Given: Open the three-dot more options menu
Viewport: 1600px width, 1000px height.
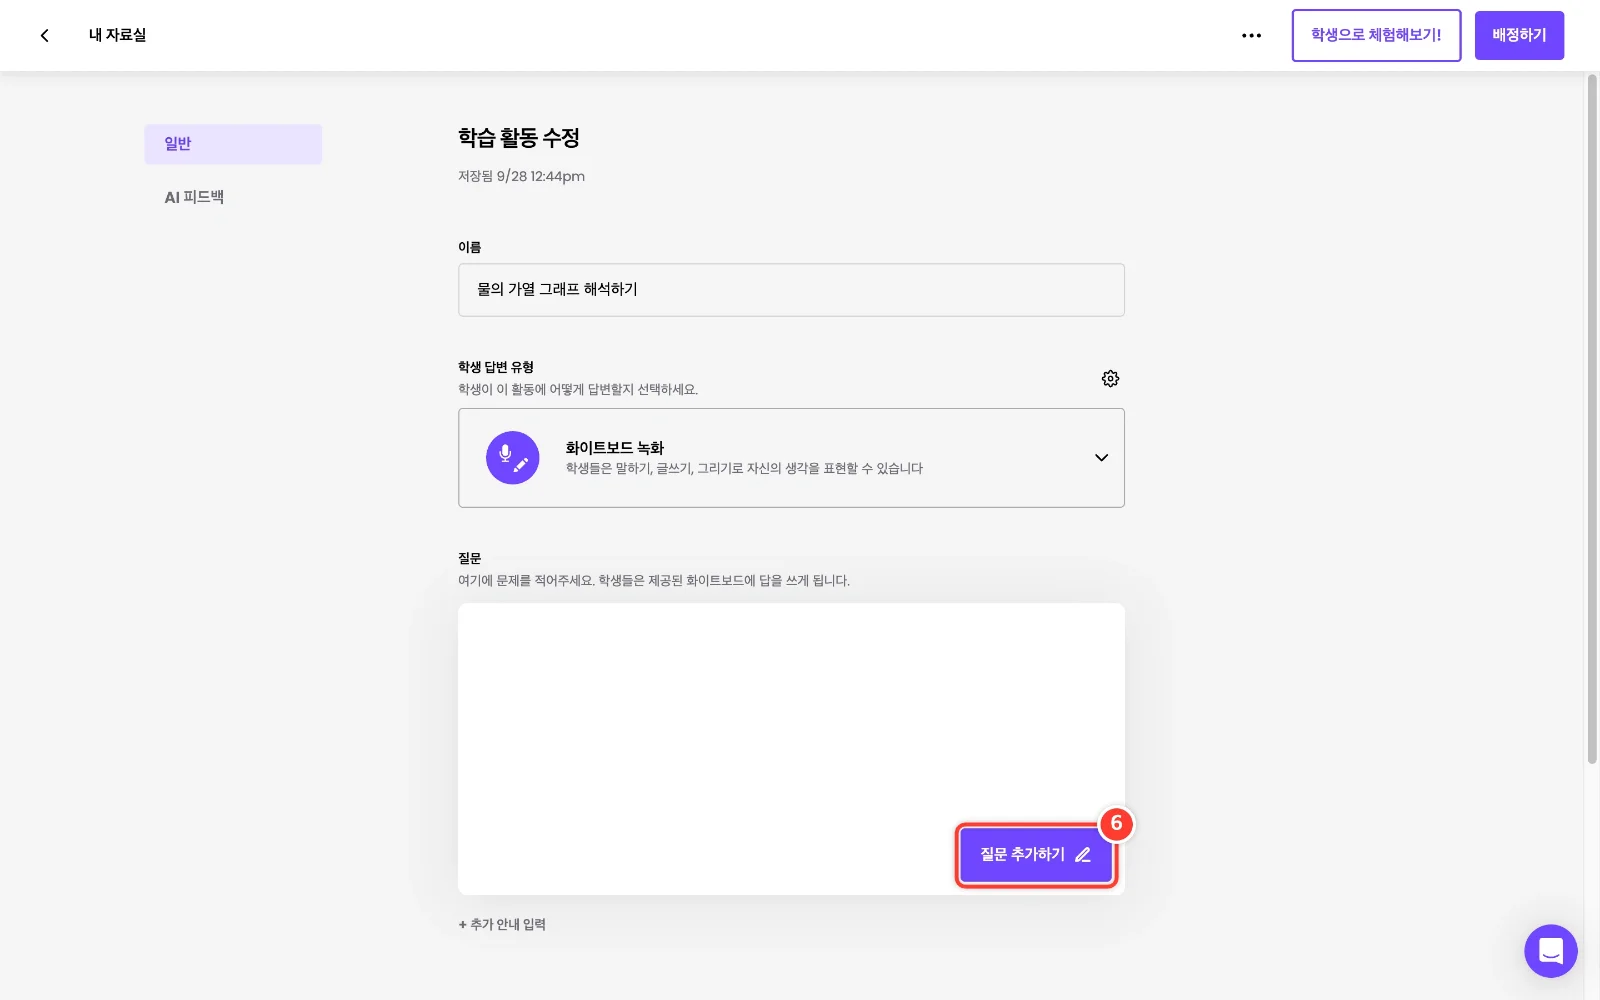Looking at the screenshot, I should (1251, 35).
